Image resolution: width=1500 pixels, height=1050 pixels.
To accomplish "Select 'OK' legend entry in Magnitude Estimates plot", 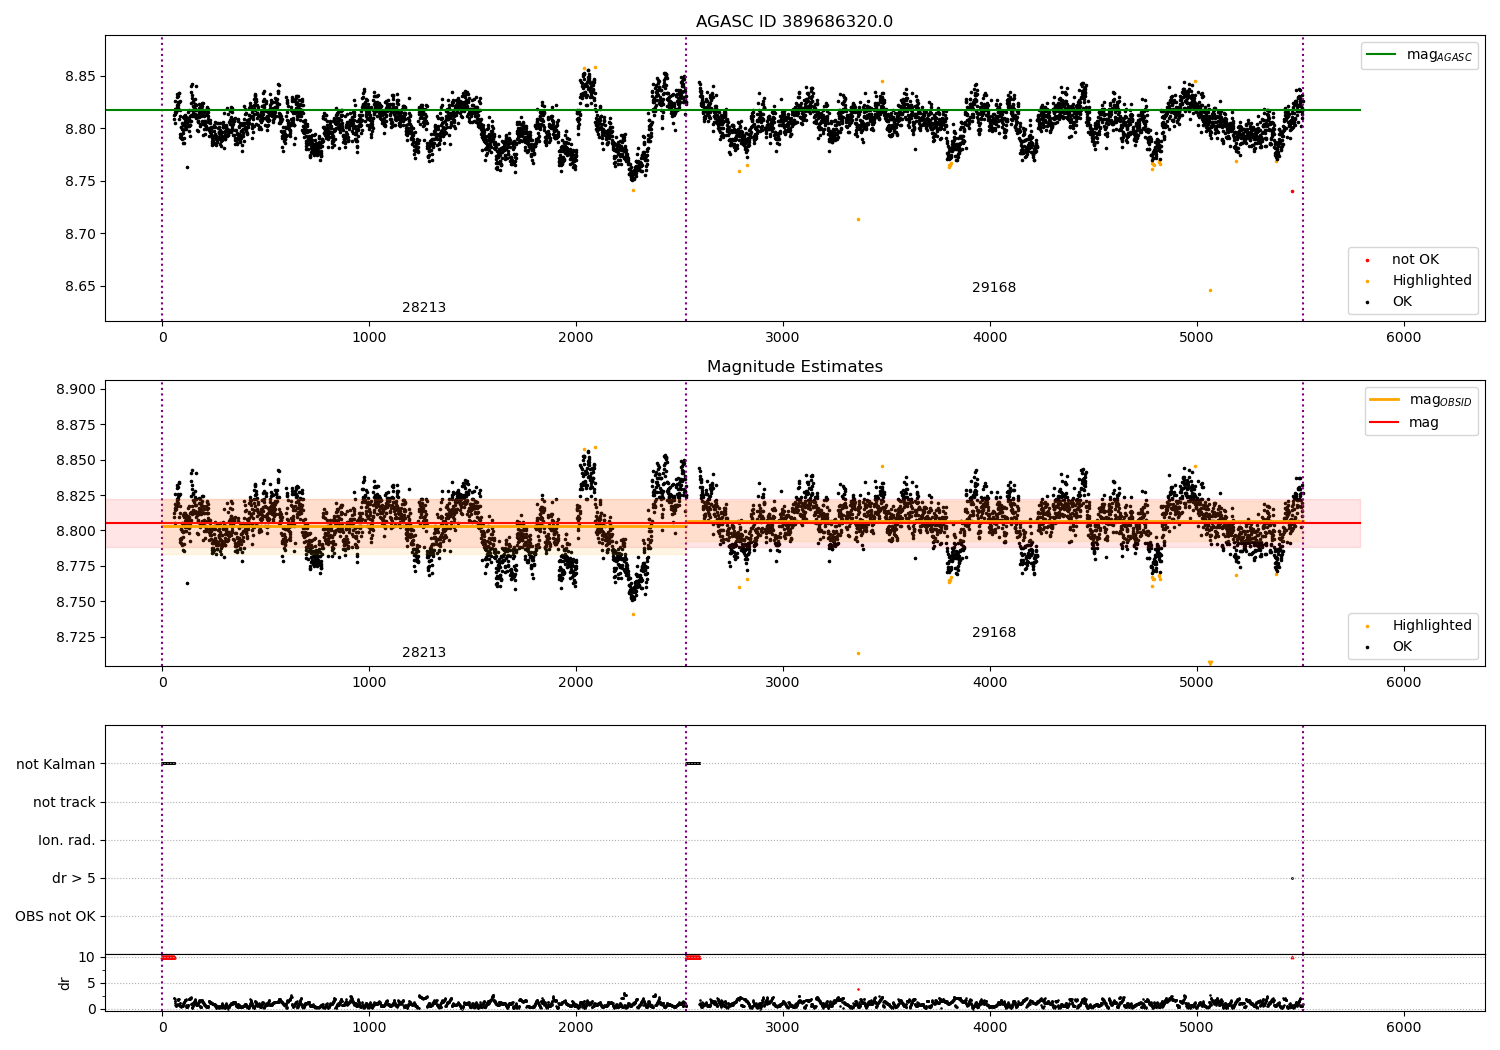I will click(1402, 646).
